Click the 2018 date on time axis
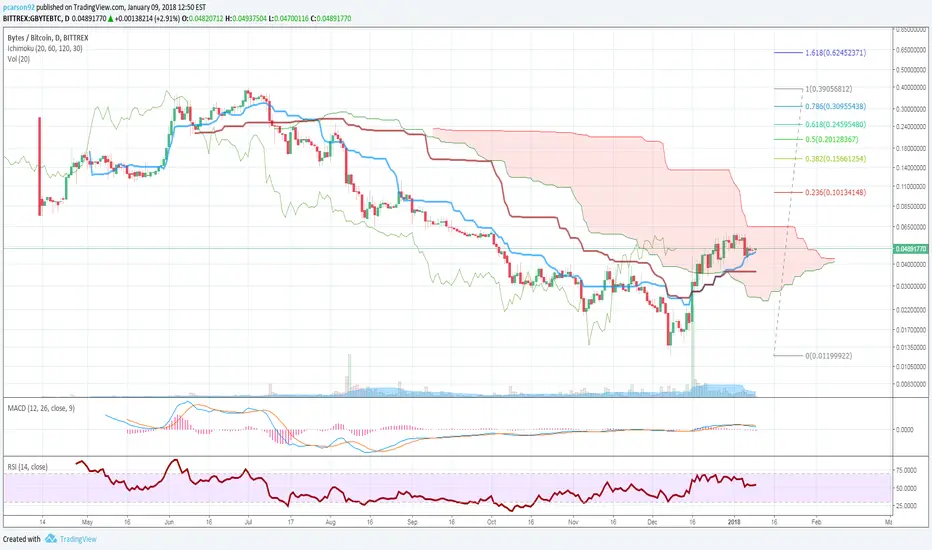 pyautogui.click(x=734, y=522)
